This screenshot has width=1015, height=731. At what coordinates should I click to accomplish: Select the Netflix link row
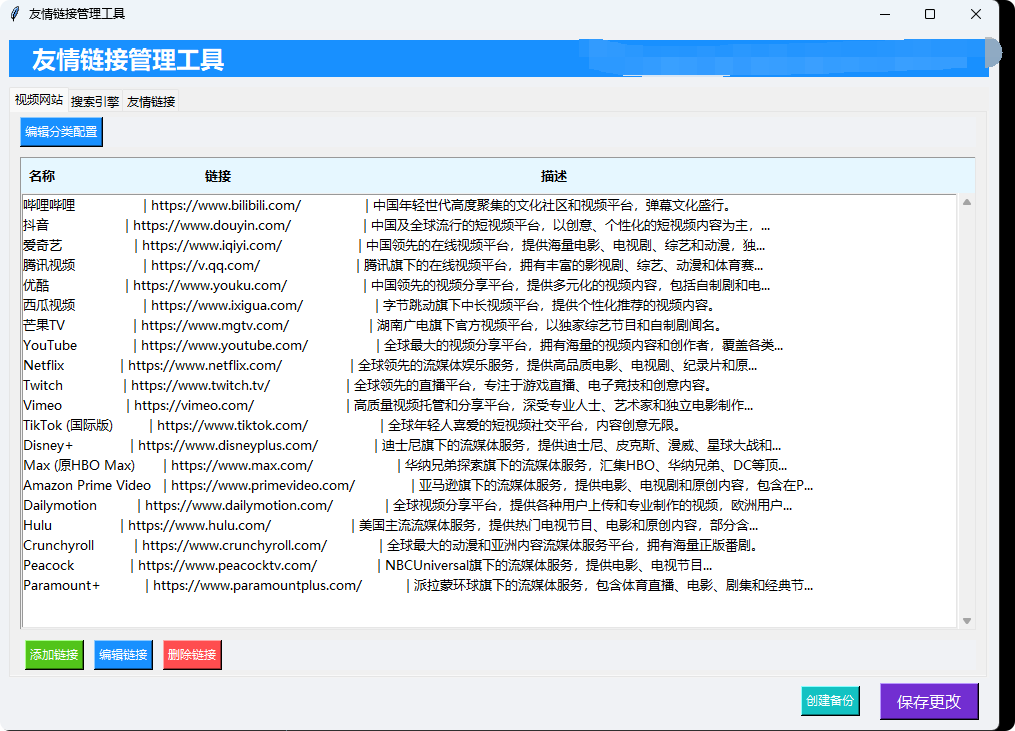click(x=489, y=365)
